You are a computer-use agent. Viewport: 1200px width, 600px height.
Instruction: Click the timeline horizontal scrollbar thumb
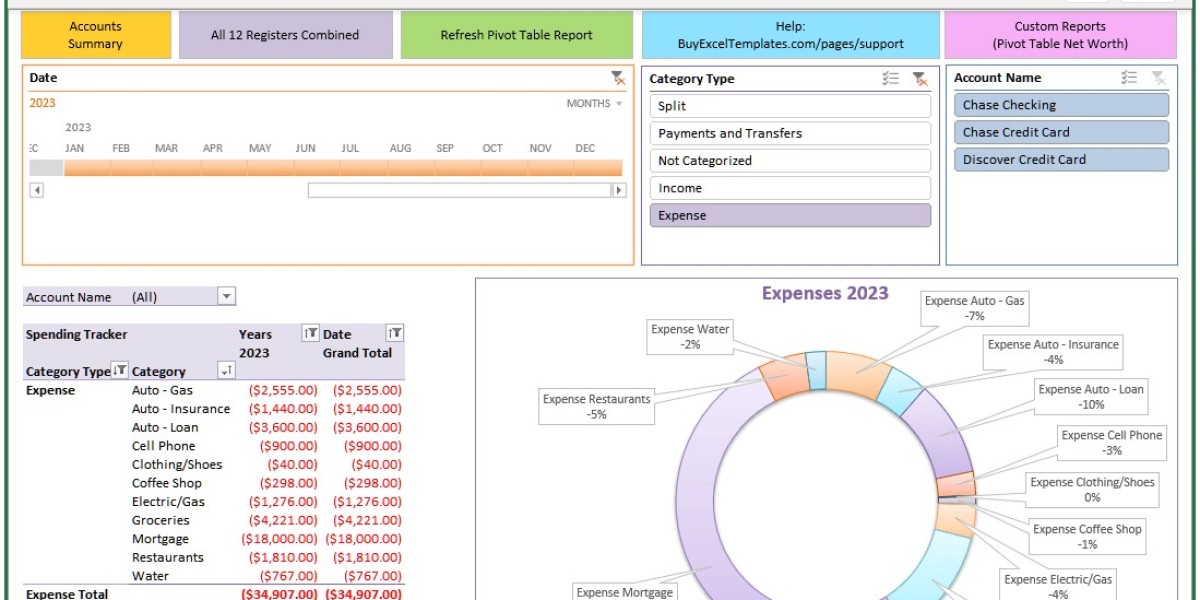tap(459, 190)
